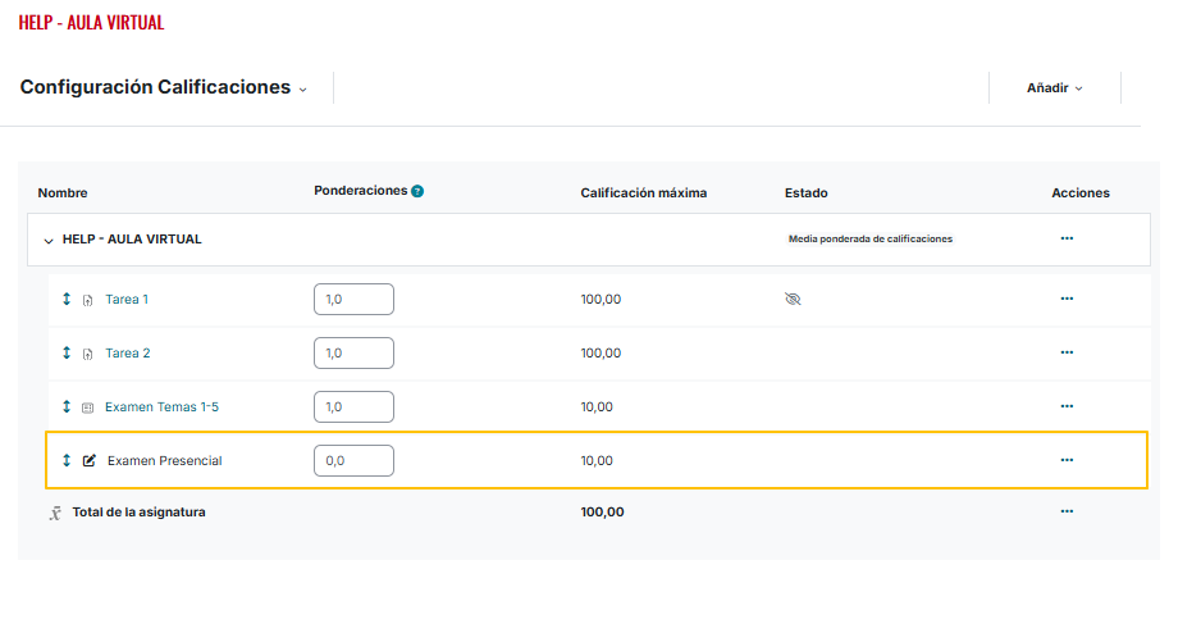Open the Tarea 2 link

point(128,353)
